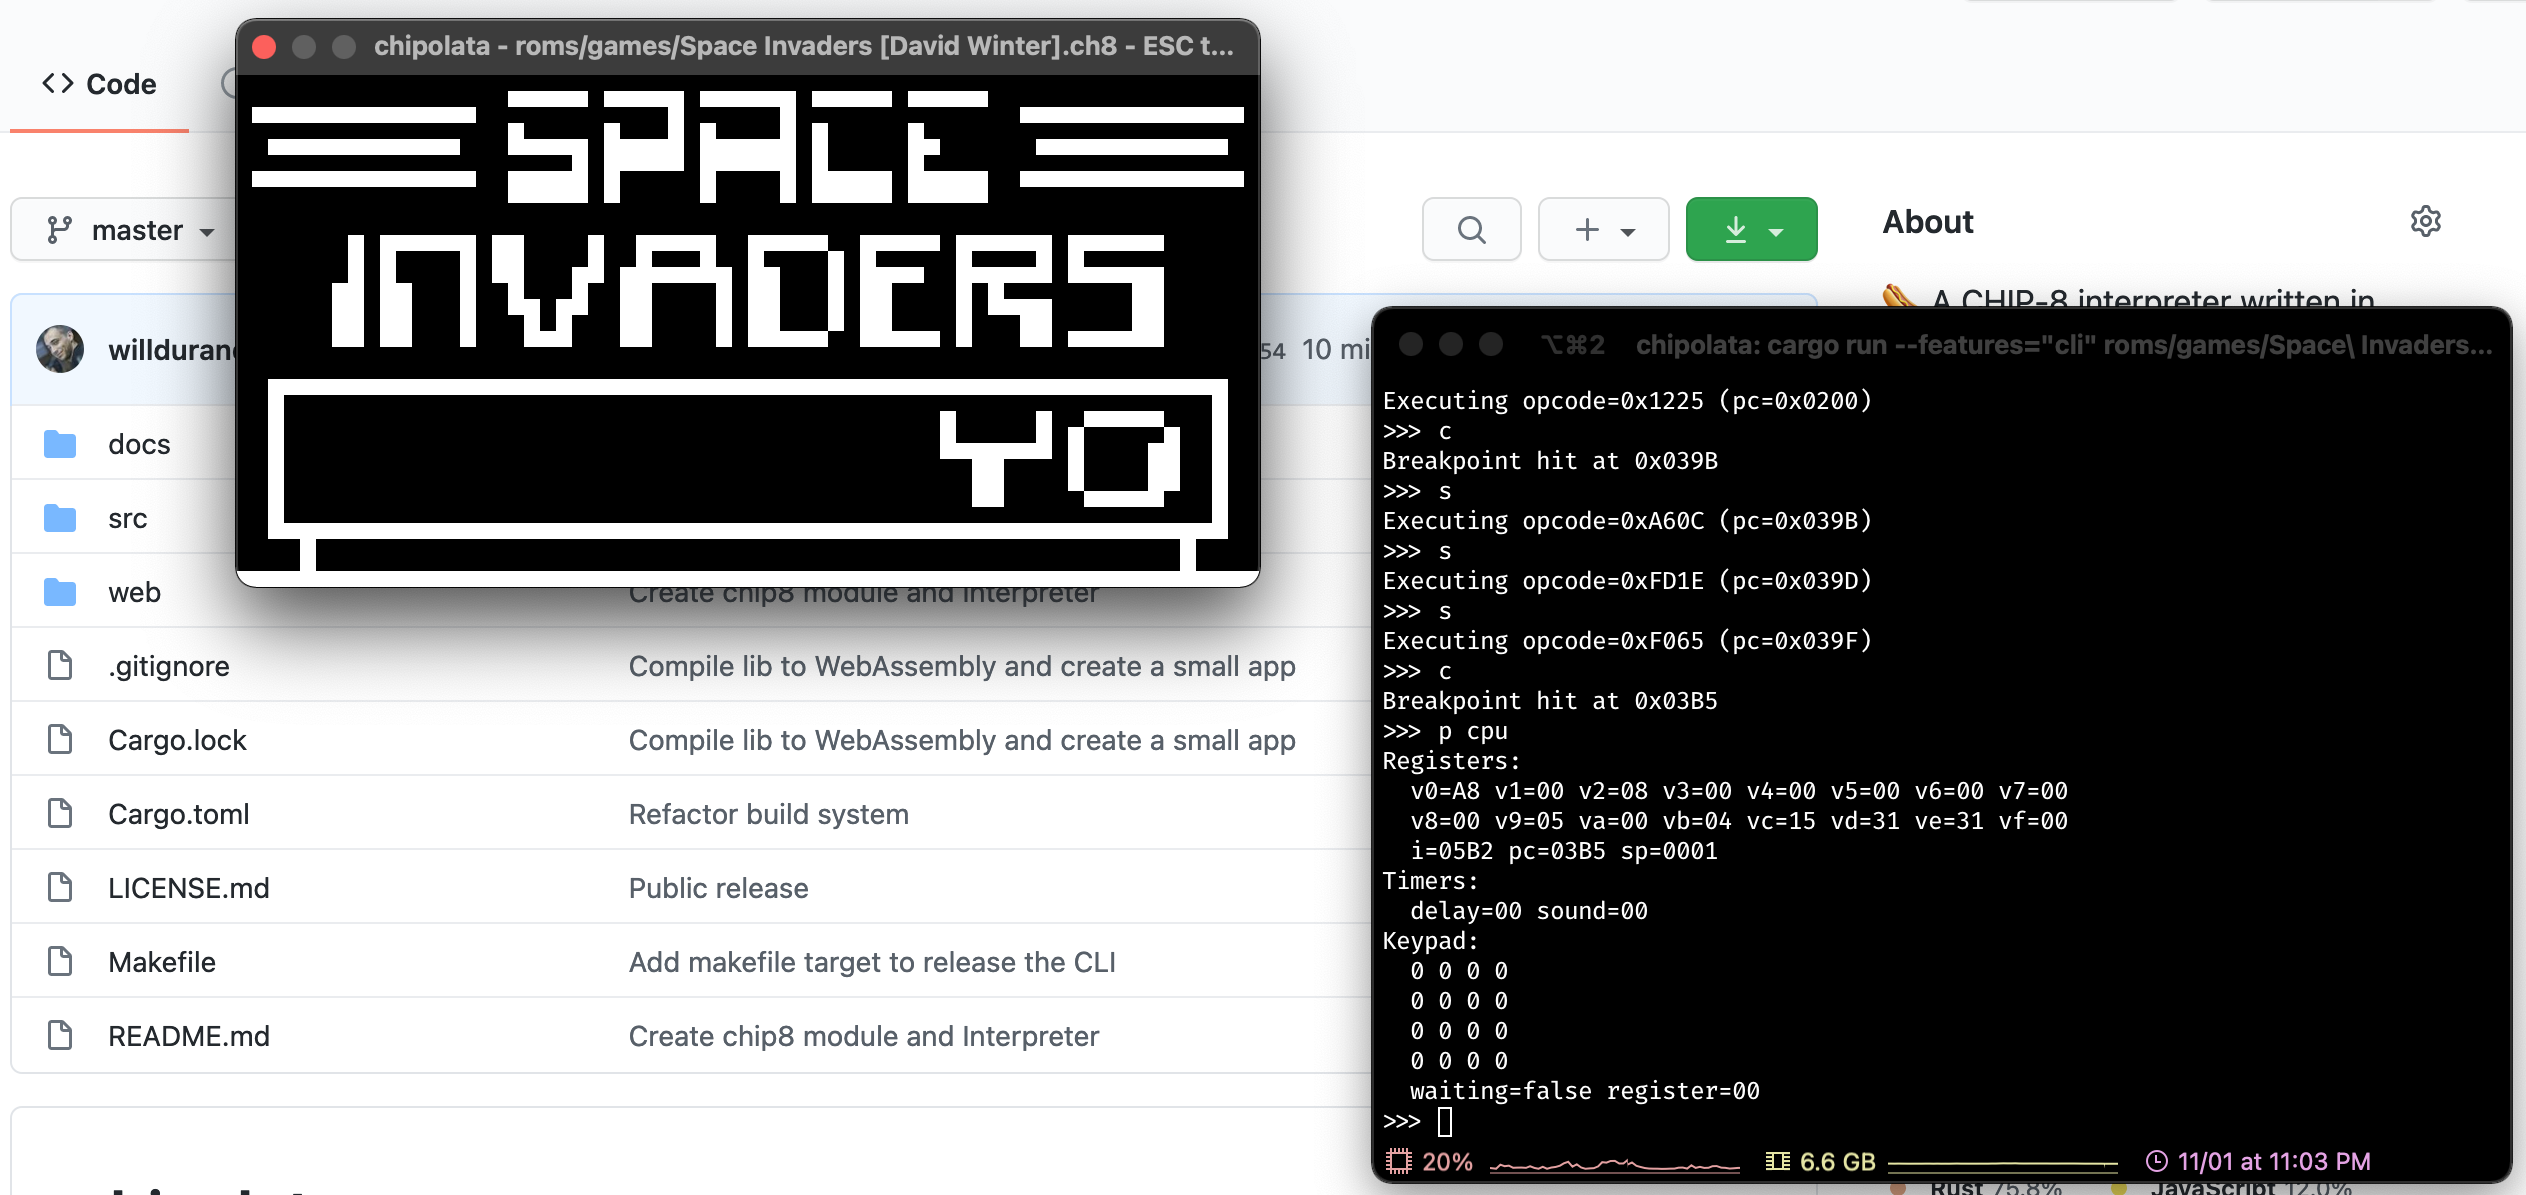The width and height of the screenshot is (2526, 1195).
Task: Open the 'Refactor build system' commit message
Action: [x=768, y=814]
